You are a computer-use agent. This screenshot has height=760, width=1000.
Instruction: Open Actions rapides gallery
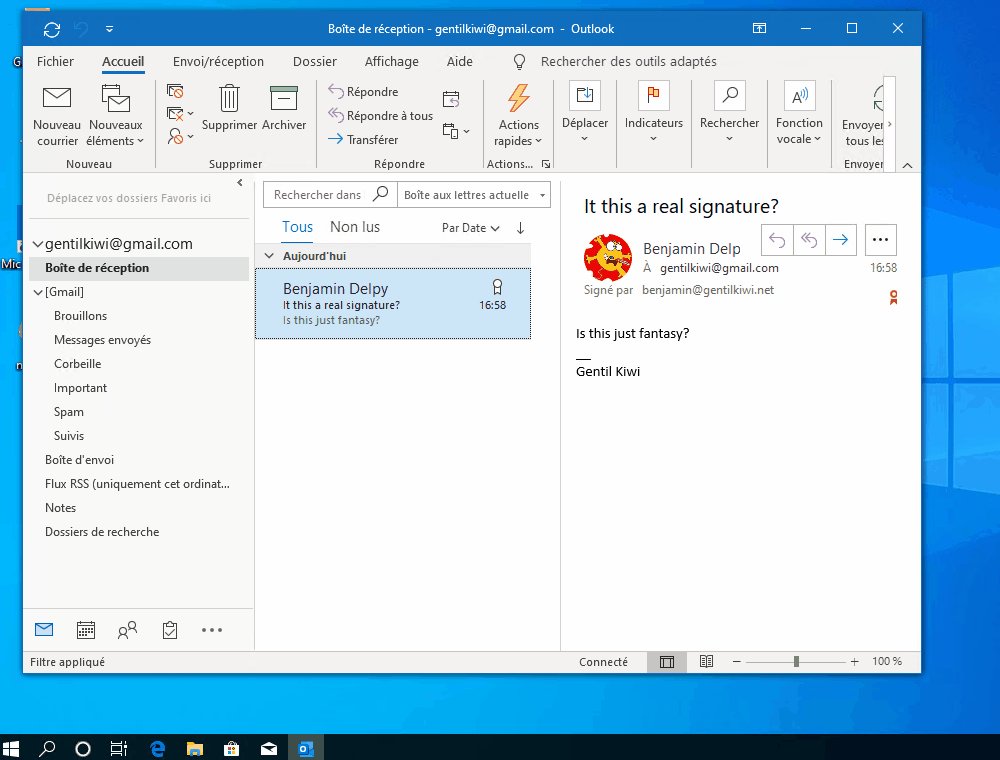coord(518,116)
